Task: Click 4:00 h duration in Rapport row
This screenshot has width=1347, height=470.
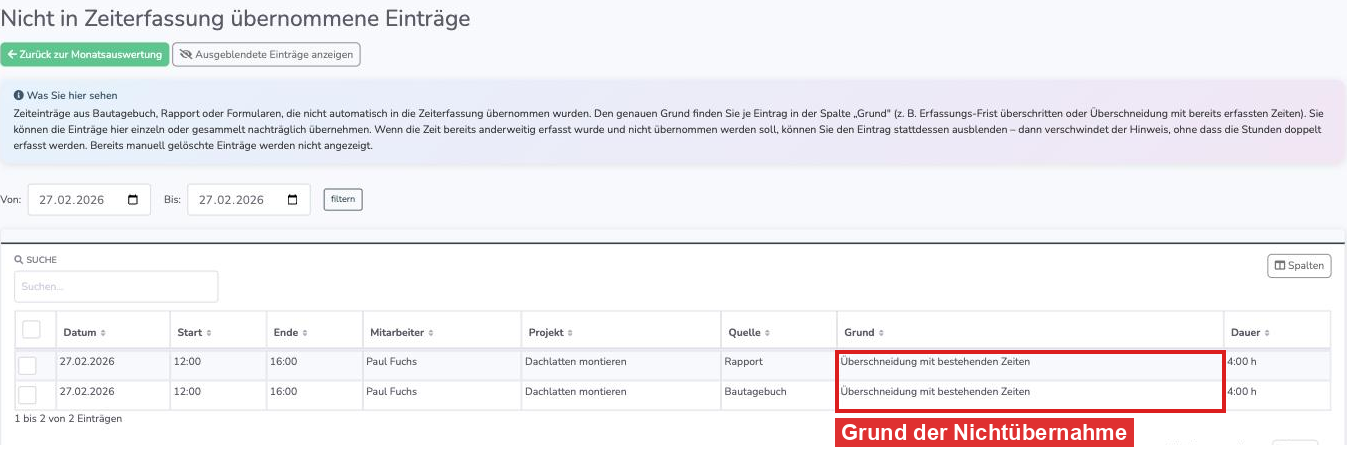Action: [1241, 362]
